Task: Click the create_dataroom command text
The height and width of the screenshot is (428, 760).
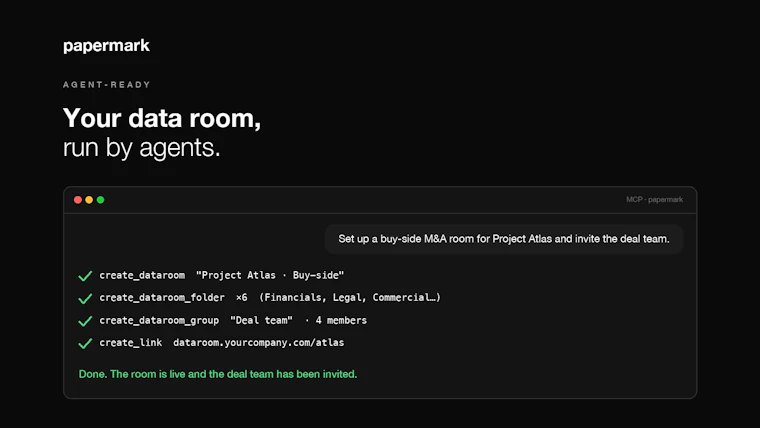Action: point(142,275)
